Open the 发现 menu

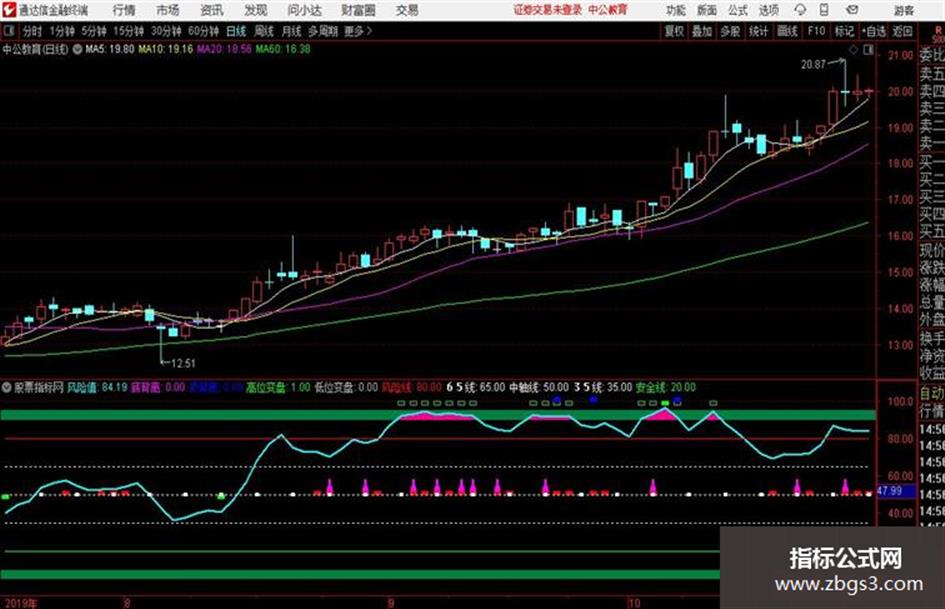point(256,10)
